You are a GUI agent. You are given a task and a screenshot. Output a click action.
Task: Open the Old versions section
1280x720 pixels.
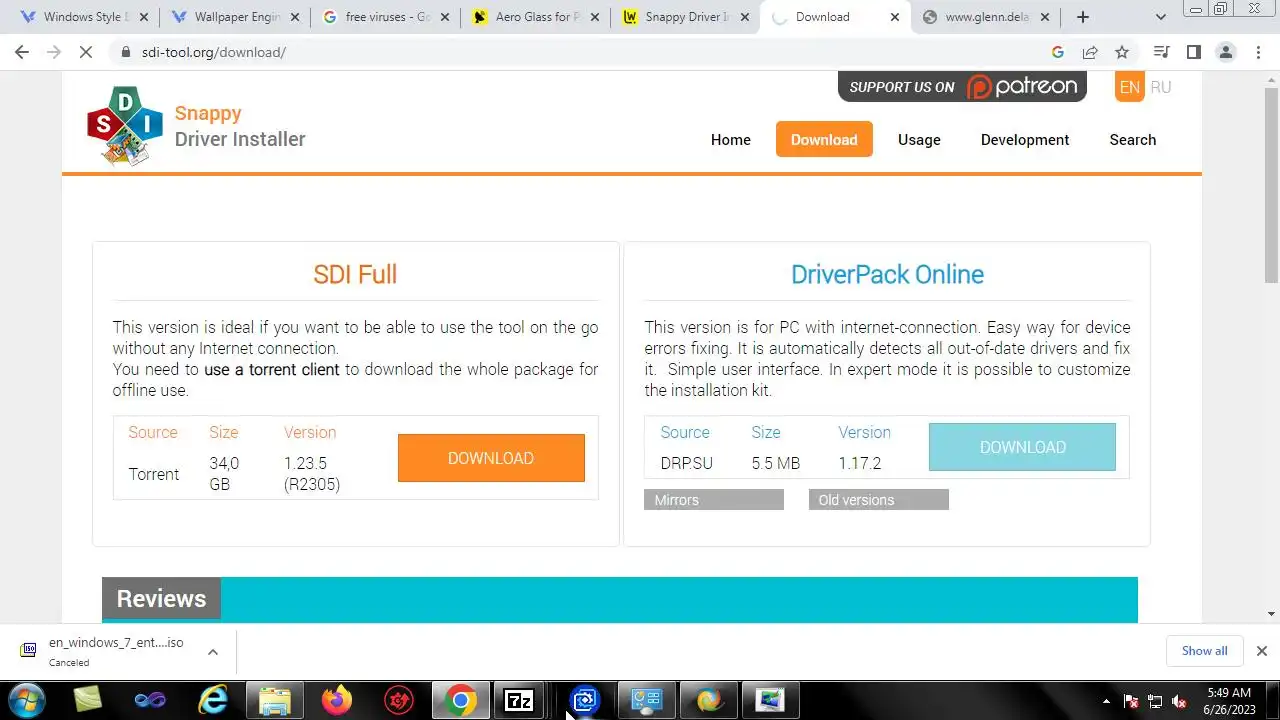(879, 500)
